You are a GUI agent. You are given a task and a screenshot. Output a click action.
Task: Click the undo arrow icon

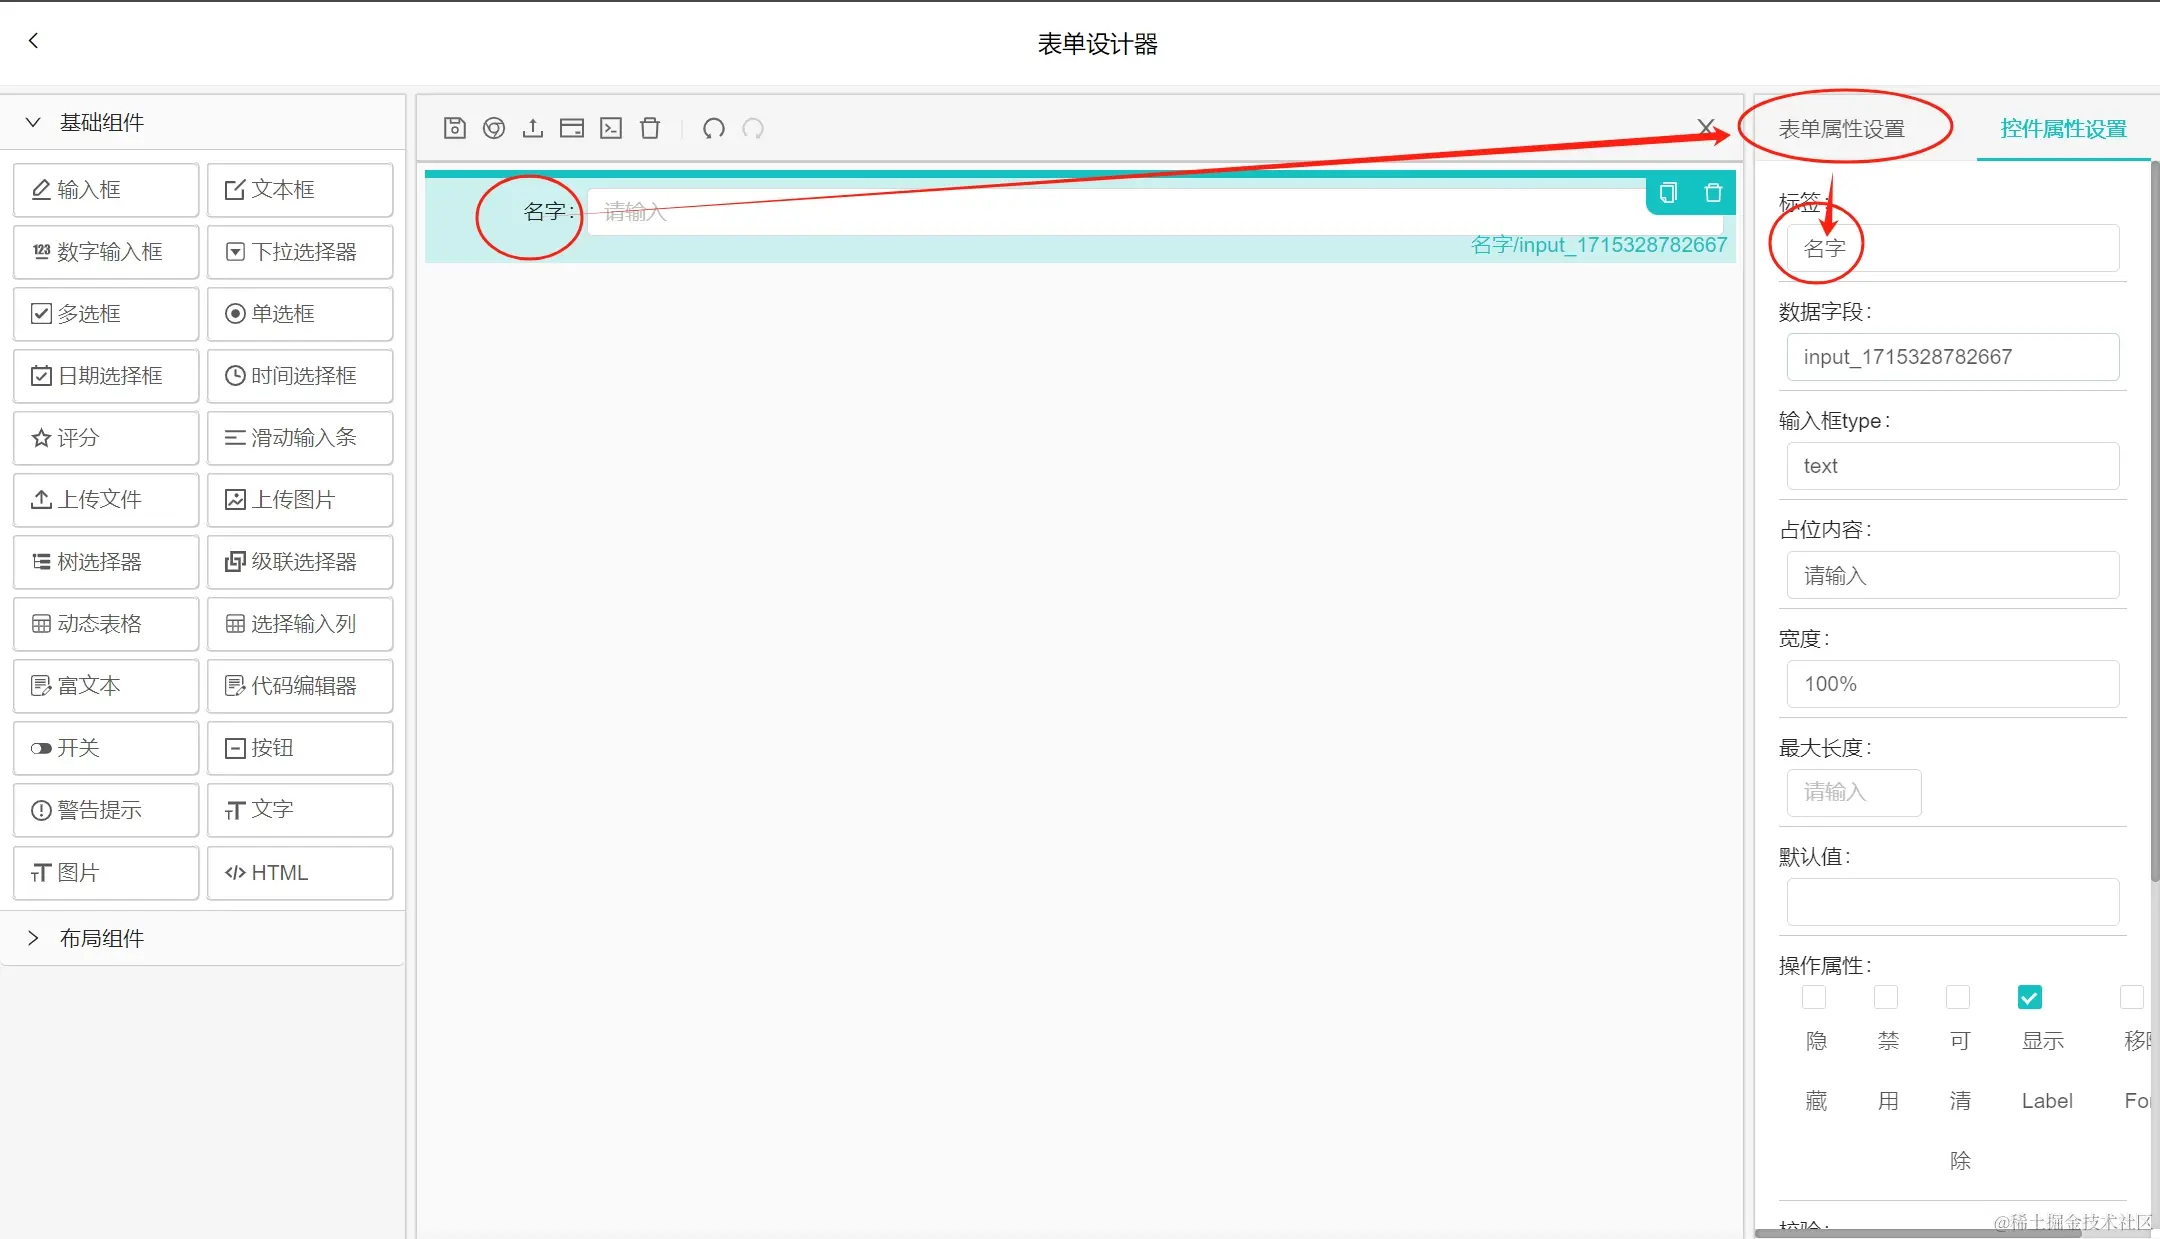tap(713, 128)
